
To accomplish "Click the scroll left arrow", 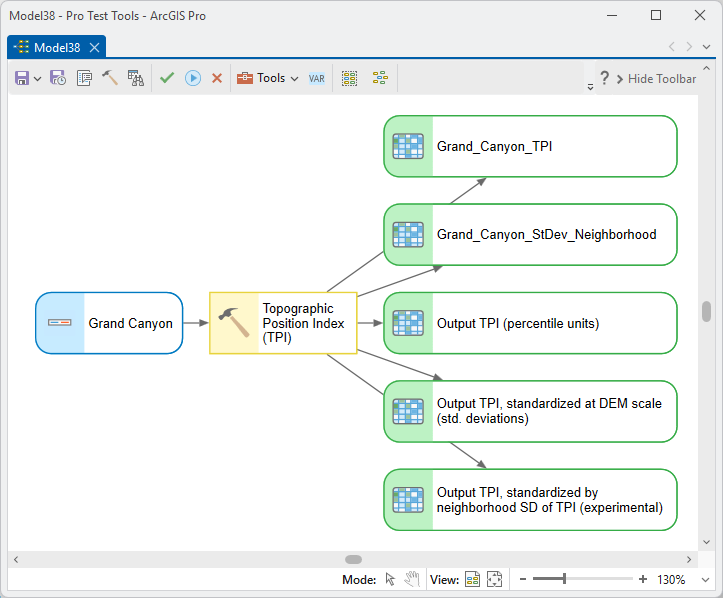I will click(16, 560).
